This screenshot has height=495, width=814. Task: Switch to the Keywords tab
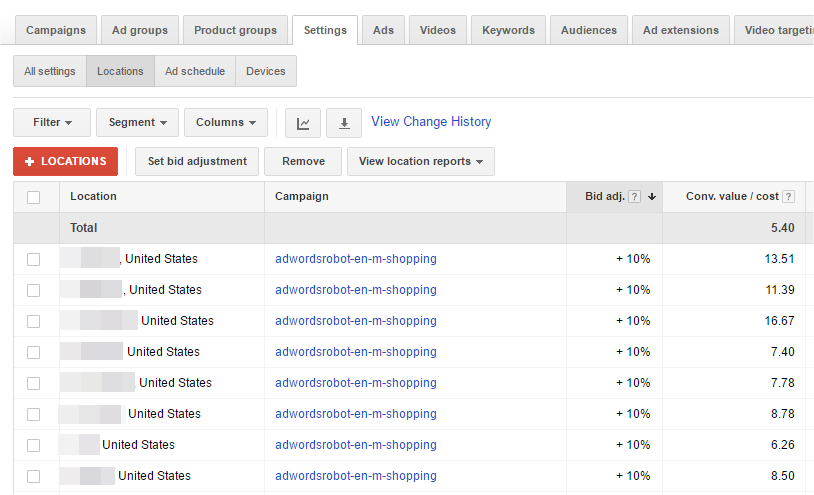point(508,30)
